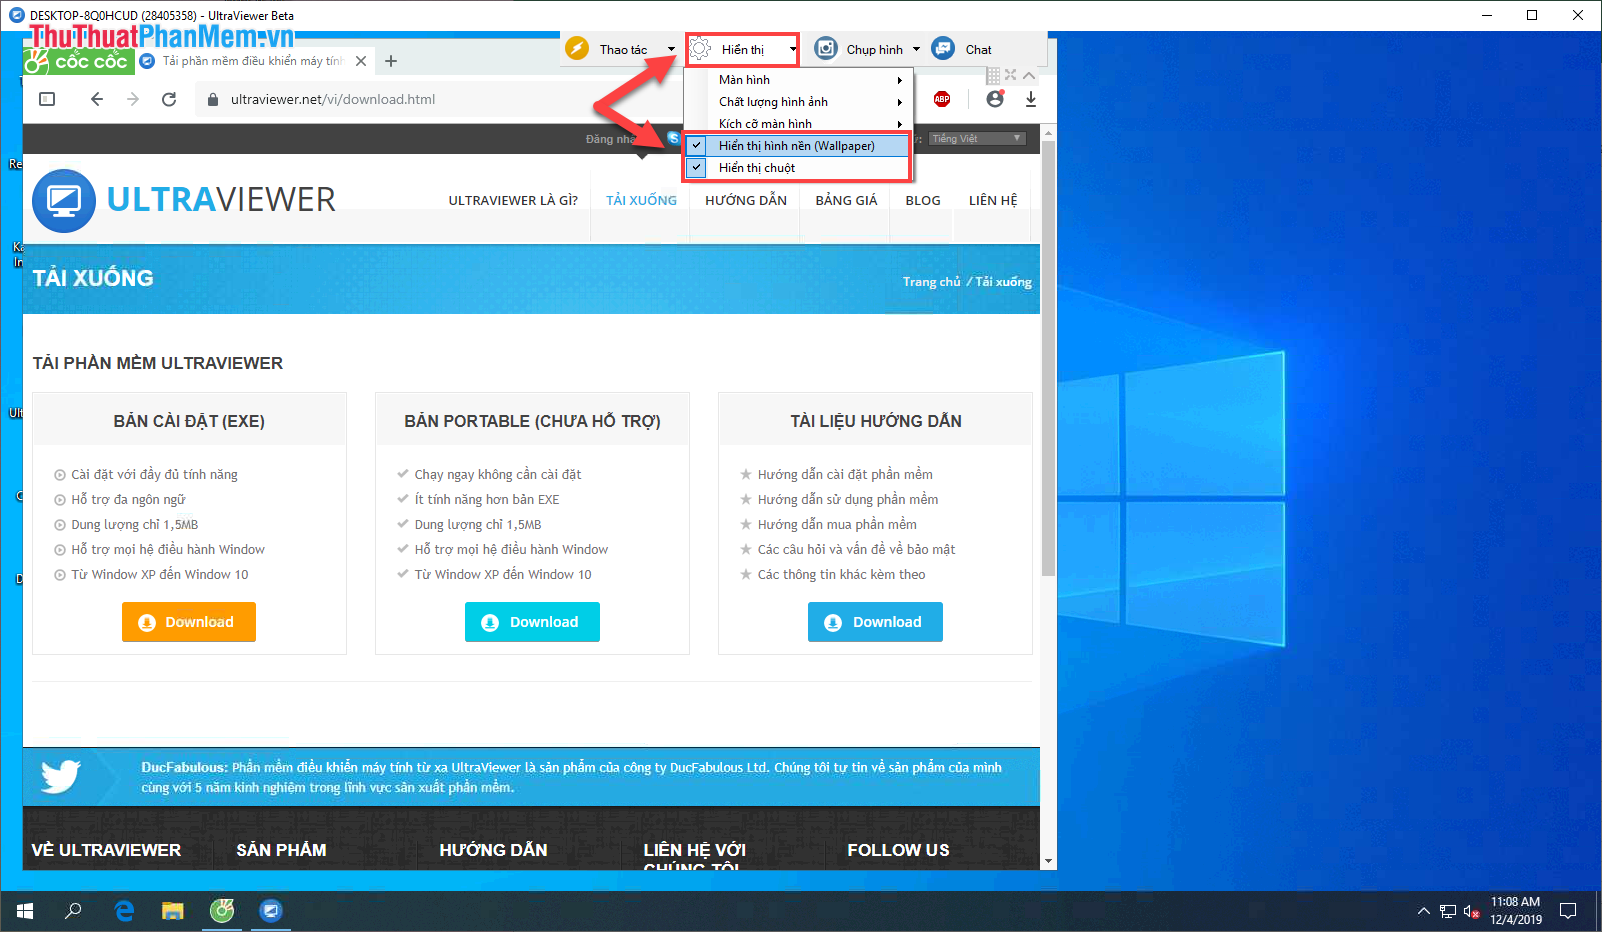Click Download for Tài liệu hướng dẫn
The image size is (1602, 932).
click(875, 622)
